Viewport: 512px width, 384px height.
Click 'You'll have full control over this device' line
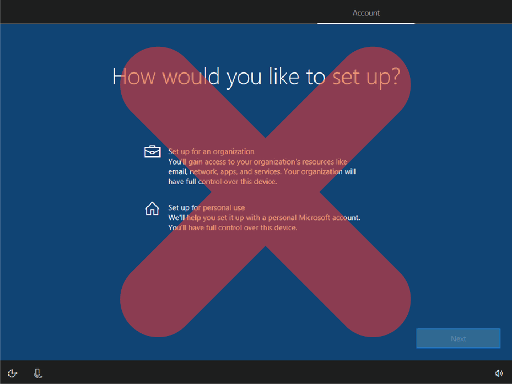pyautogui.click(x=233, y=228)
